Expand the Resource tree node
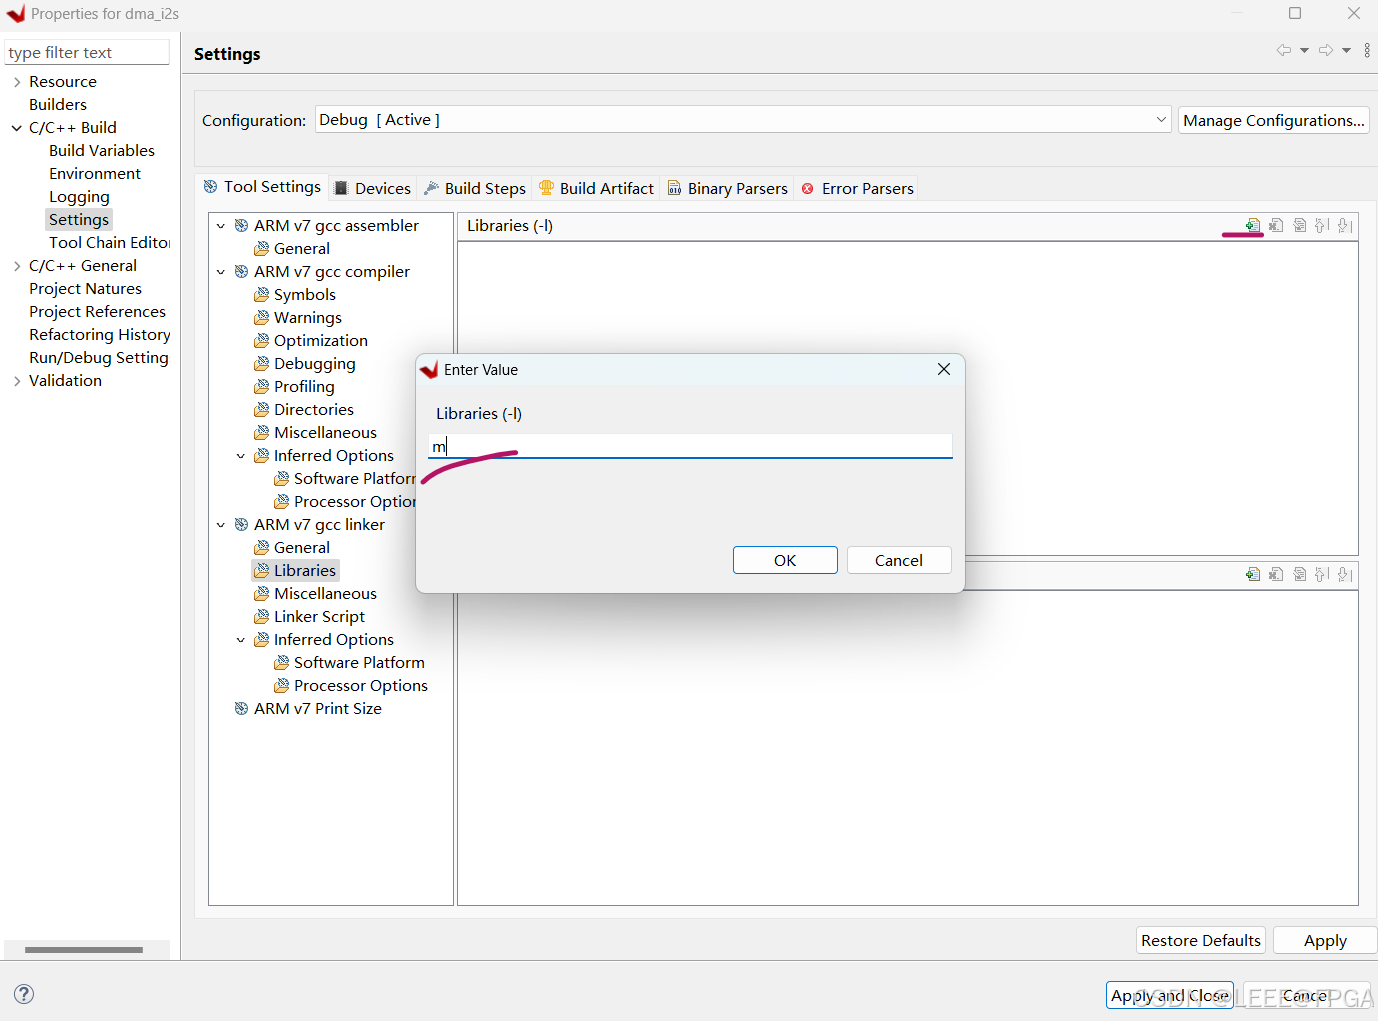The width and height of the screenshot is (1378, 1021). tap(17, 82)
